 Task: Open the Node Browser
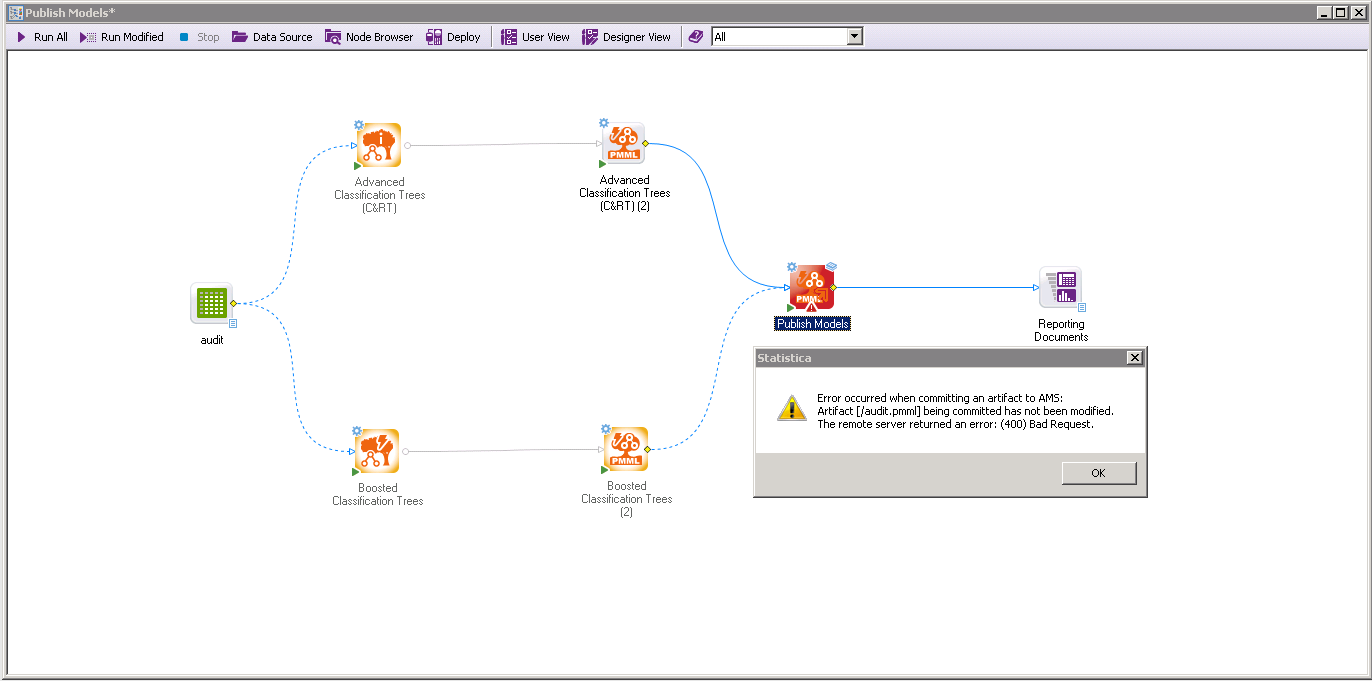tap(368, 37)
